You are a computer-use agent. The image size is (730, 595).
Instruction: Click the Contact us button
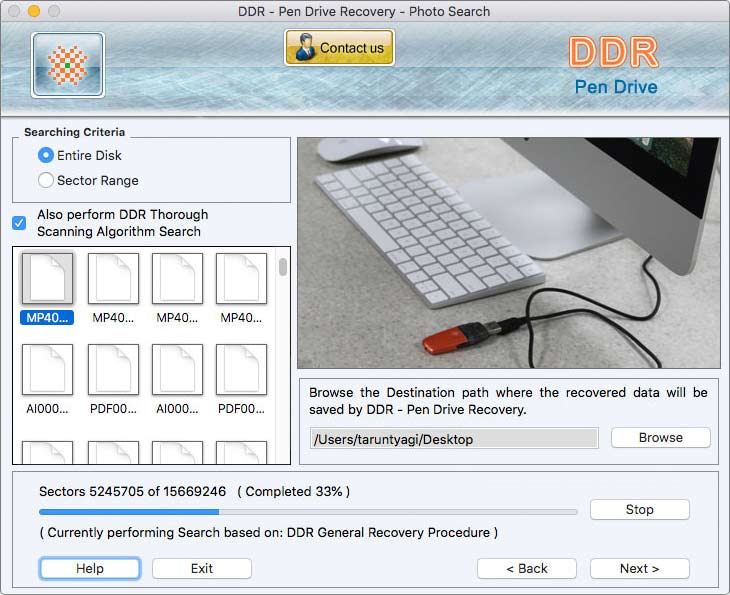tap(339, 47)
